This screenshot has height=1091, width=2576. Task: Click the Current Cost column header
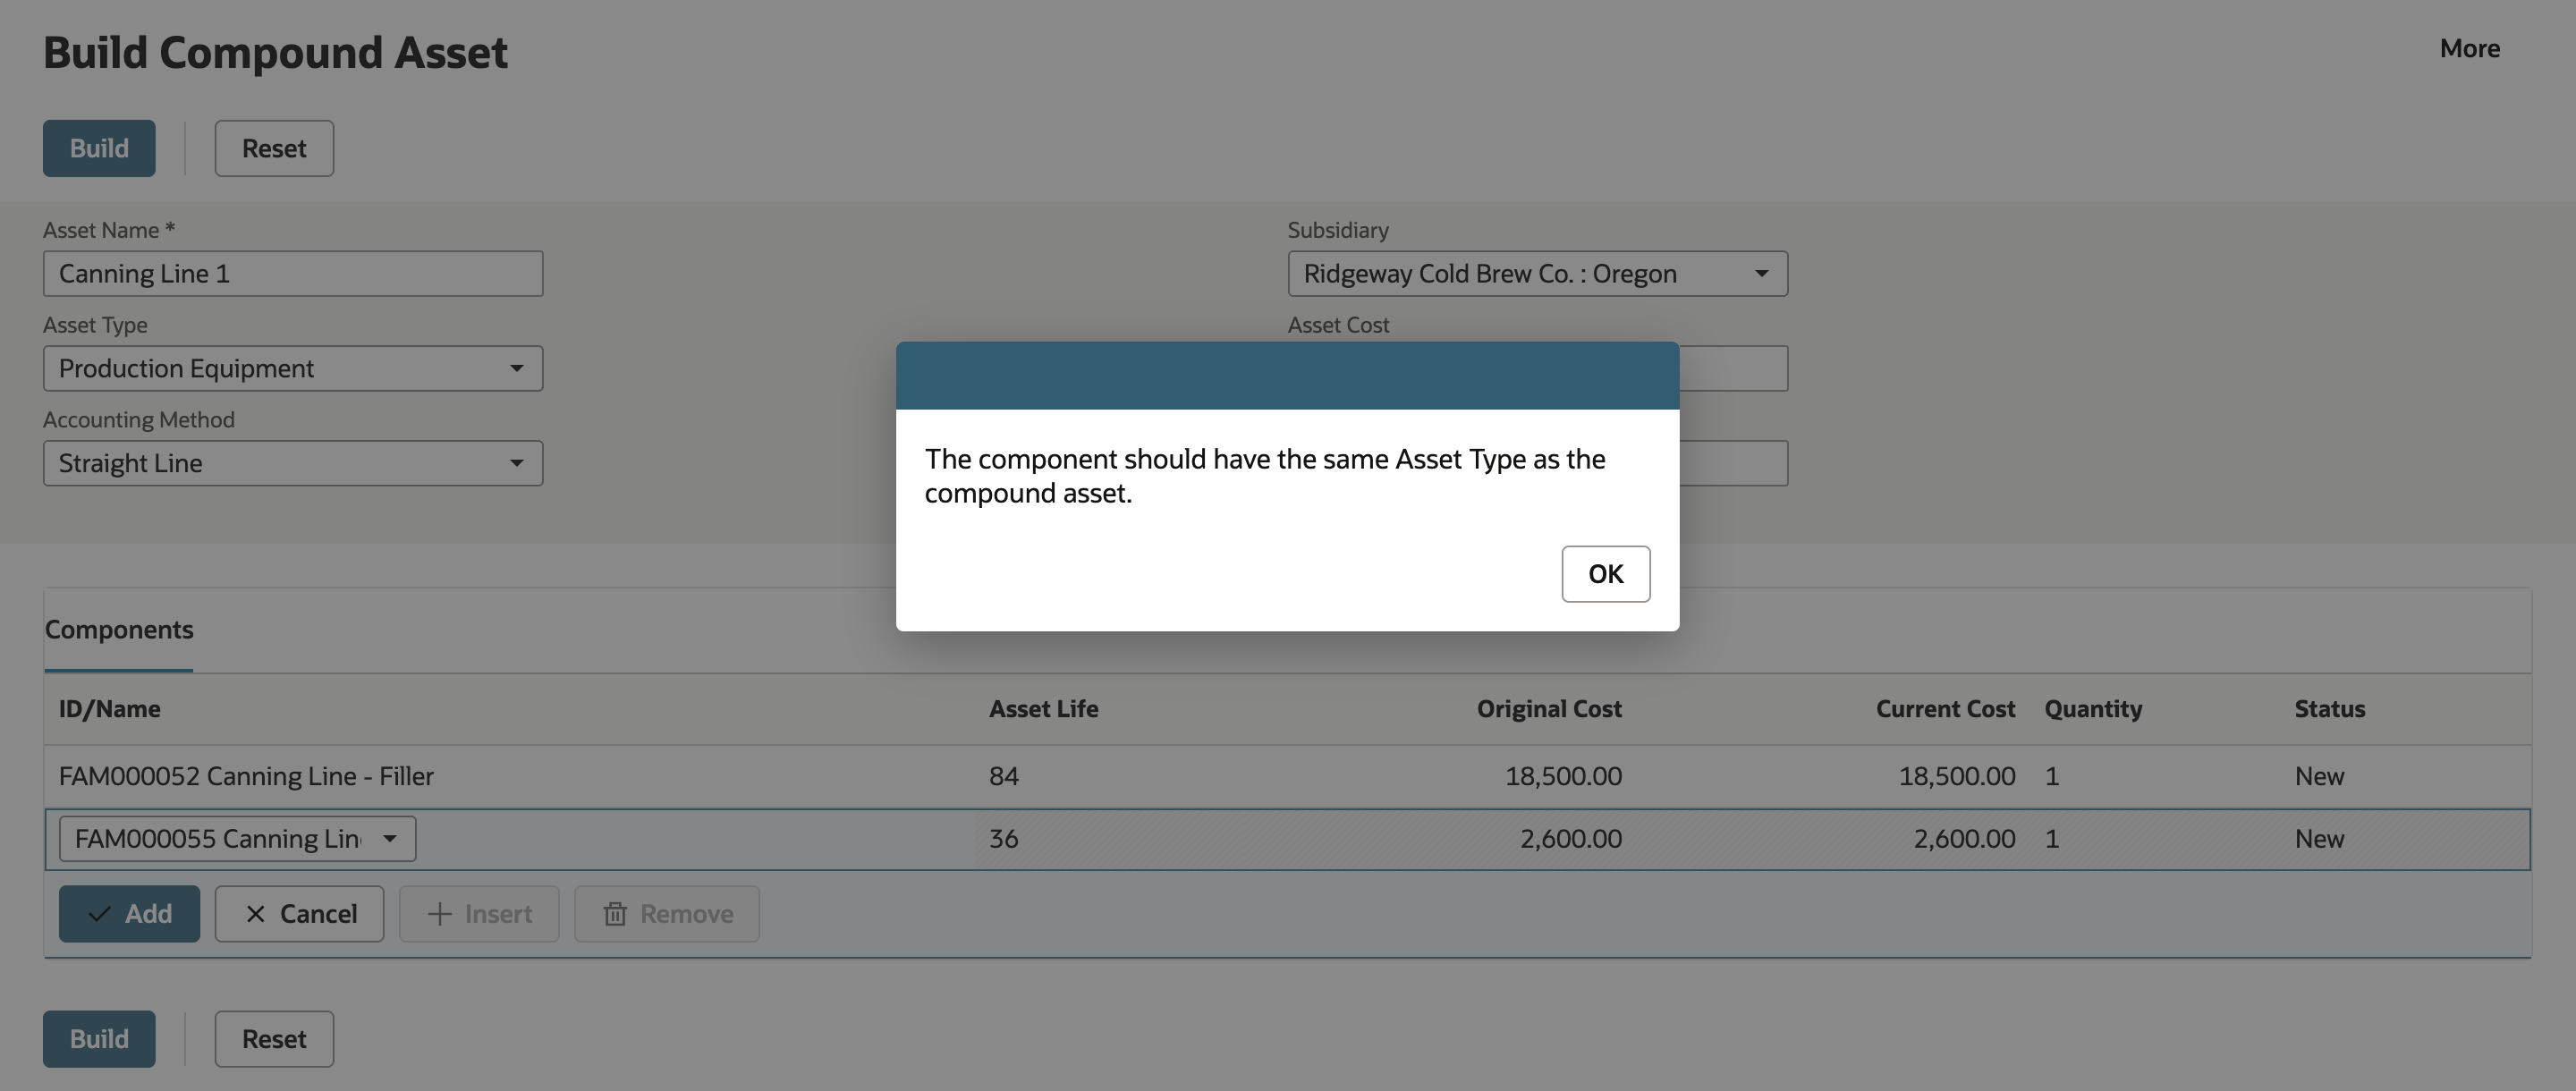click(1945, 708)
